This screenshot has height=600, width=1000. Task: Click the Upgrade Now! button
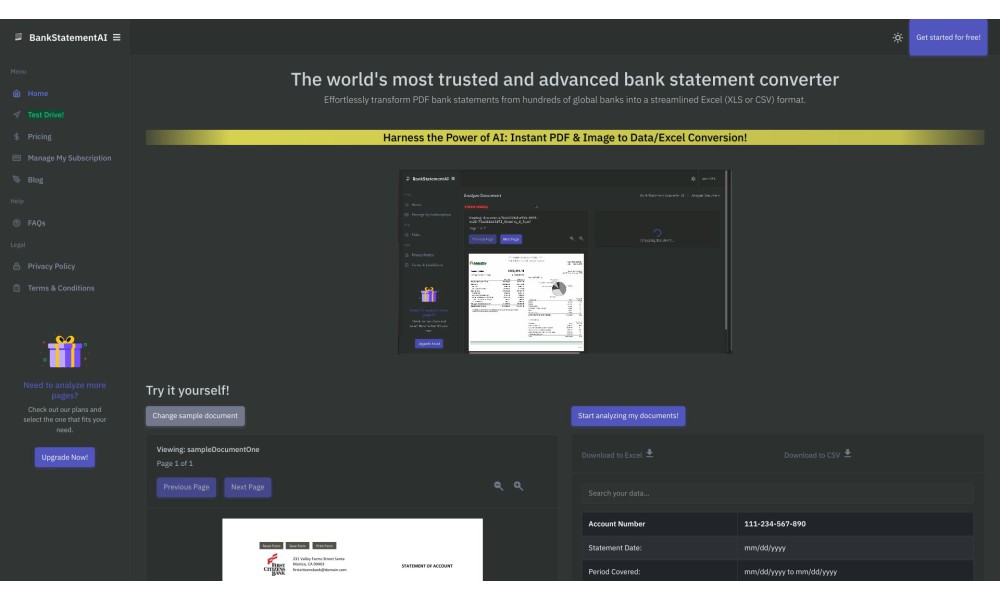[x=64, y=457]
